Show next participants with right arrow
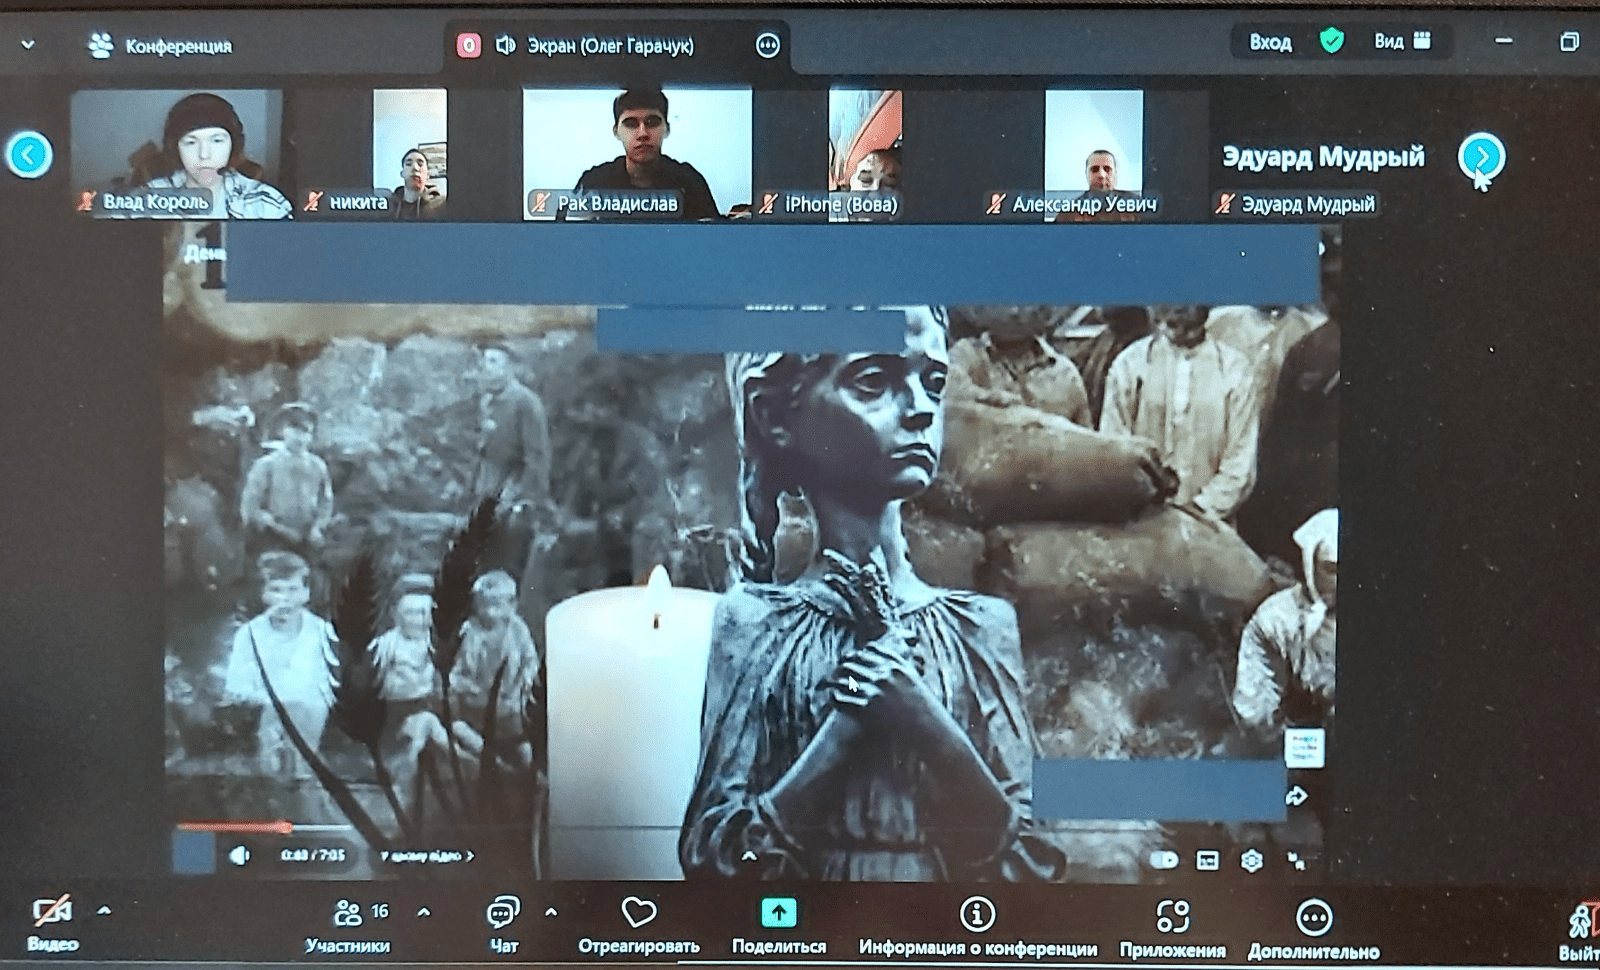 pyautogui.click(x=1481, y=156)
